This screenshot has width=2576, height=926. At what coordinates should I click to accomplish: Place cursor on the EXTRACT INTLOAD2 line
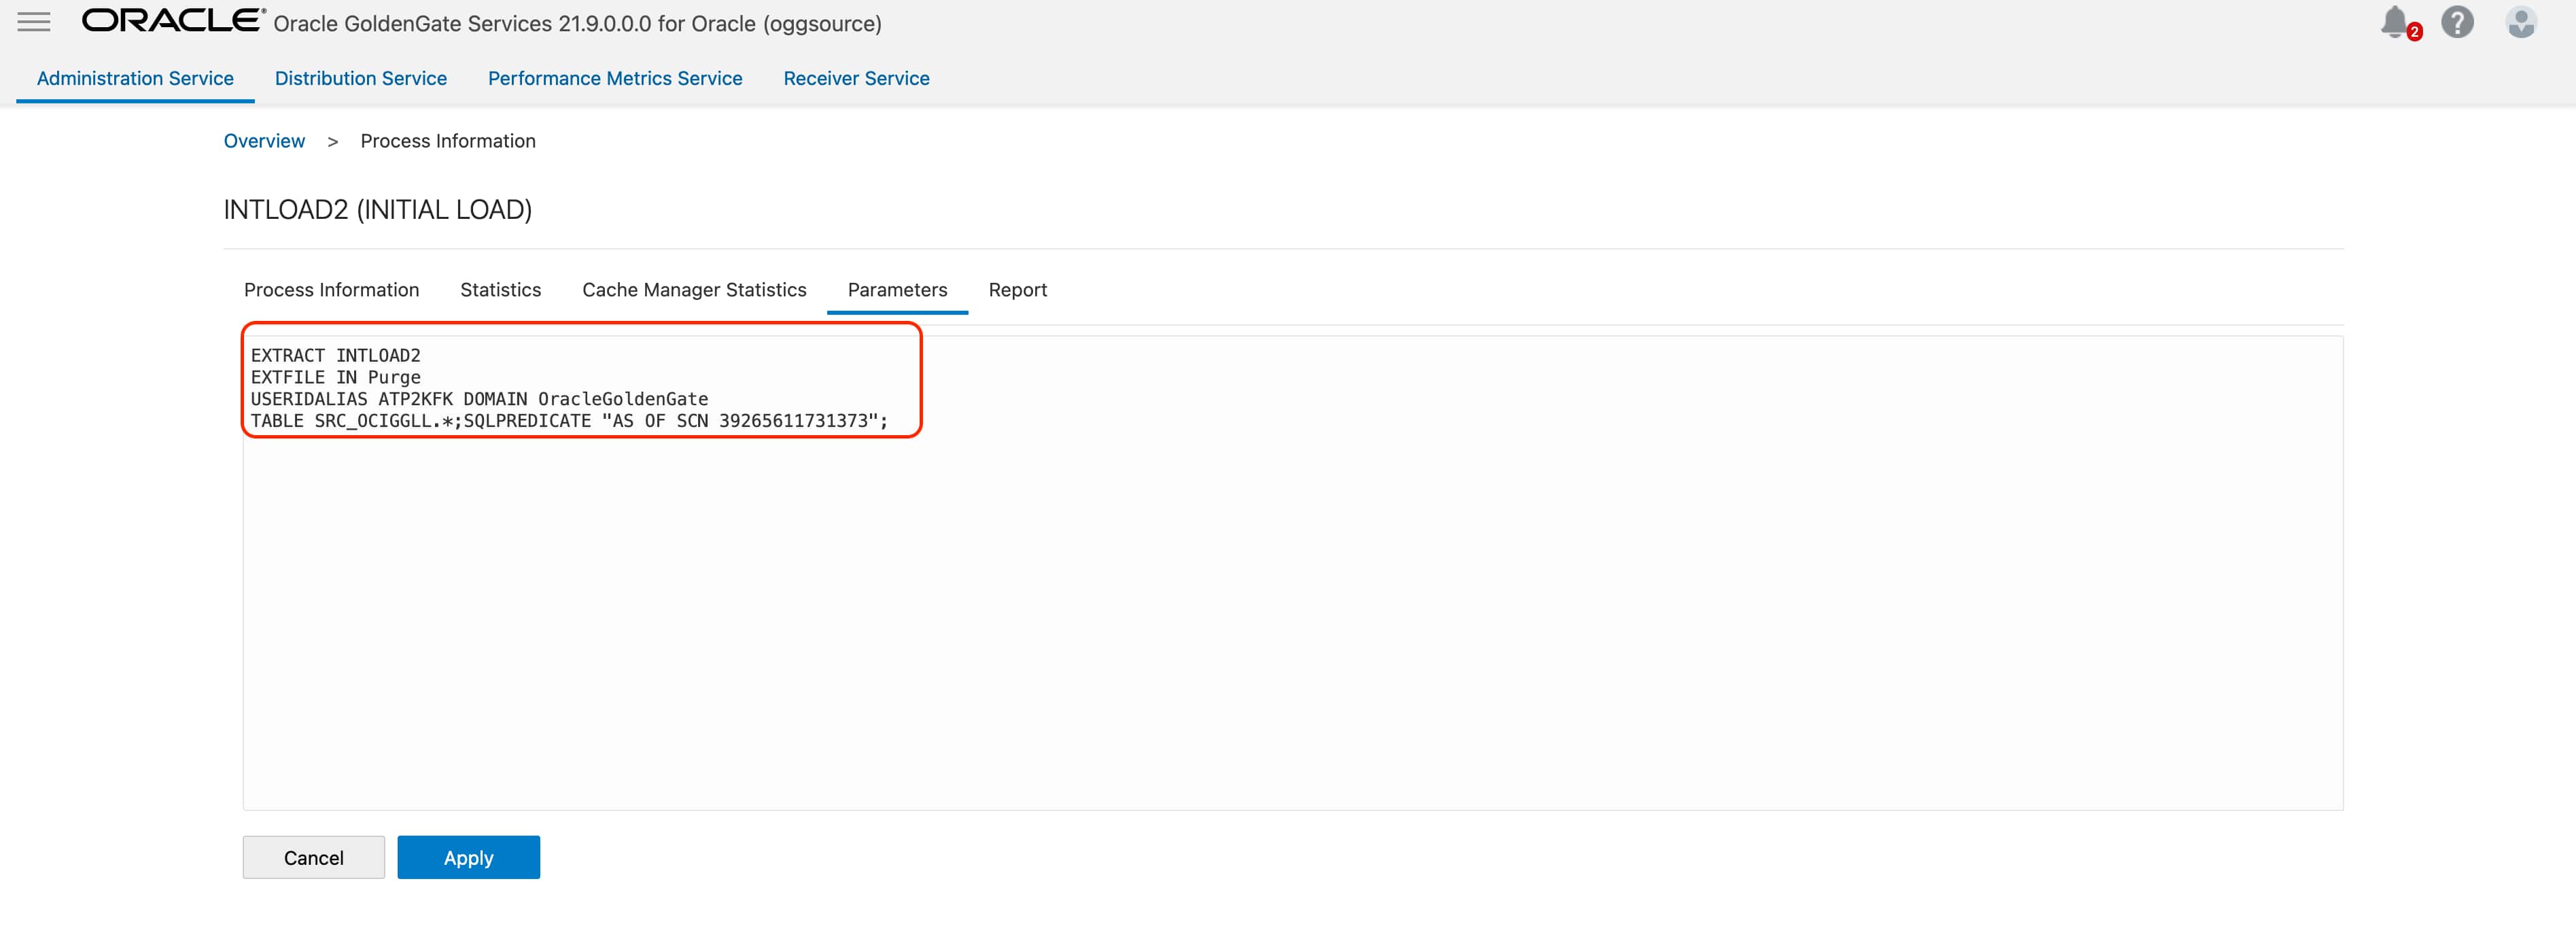(x=336, y=356)
